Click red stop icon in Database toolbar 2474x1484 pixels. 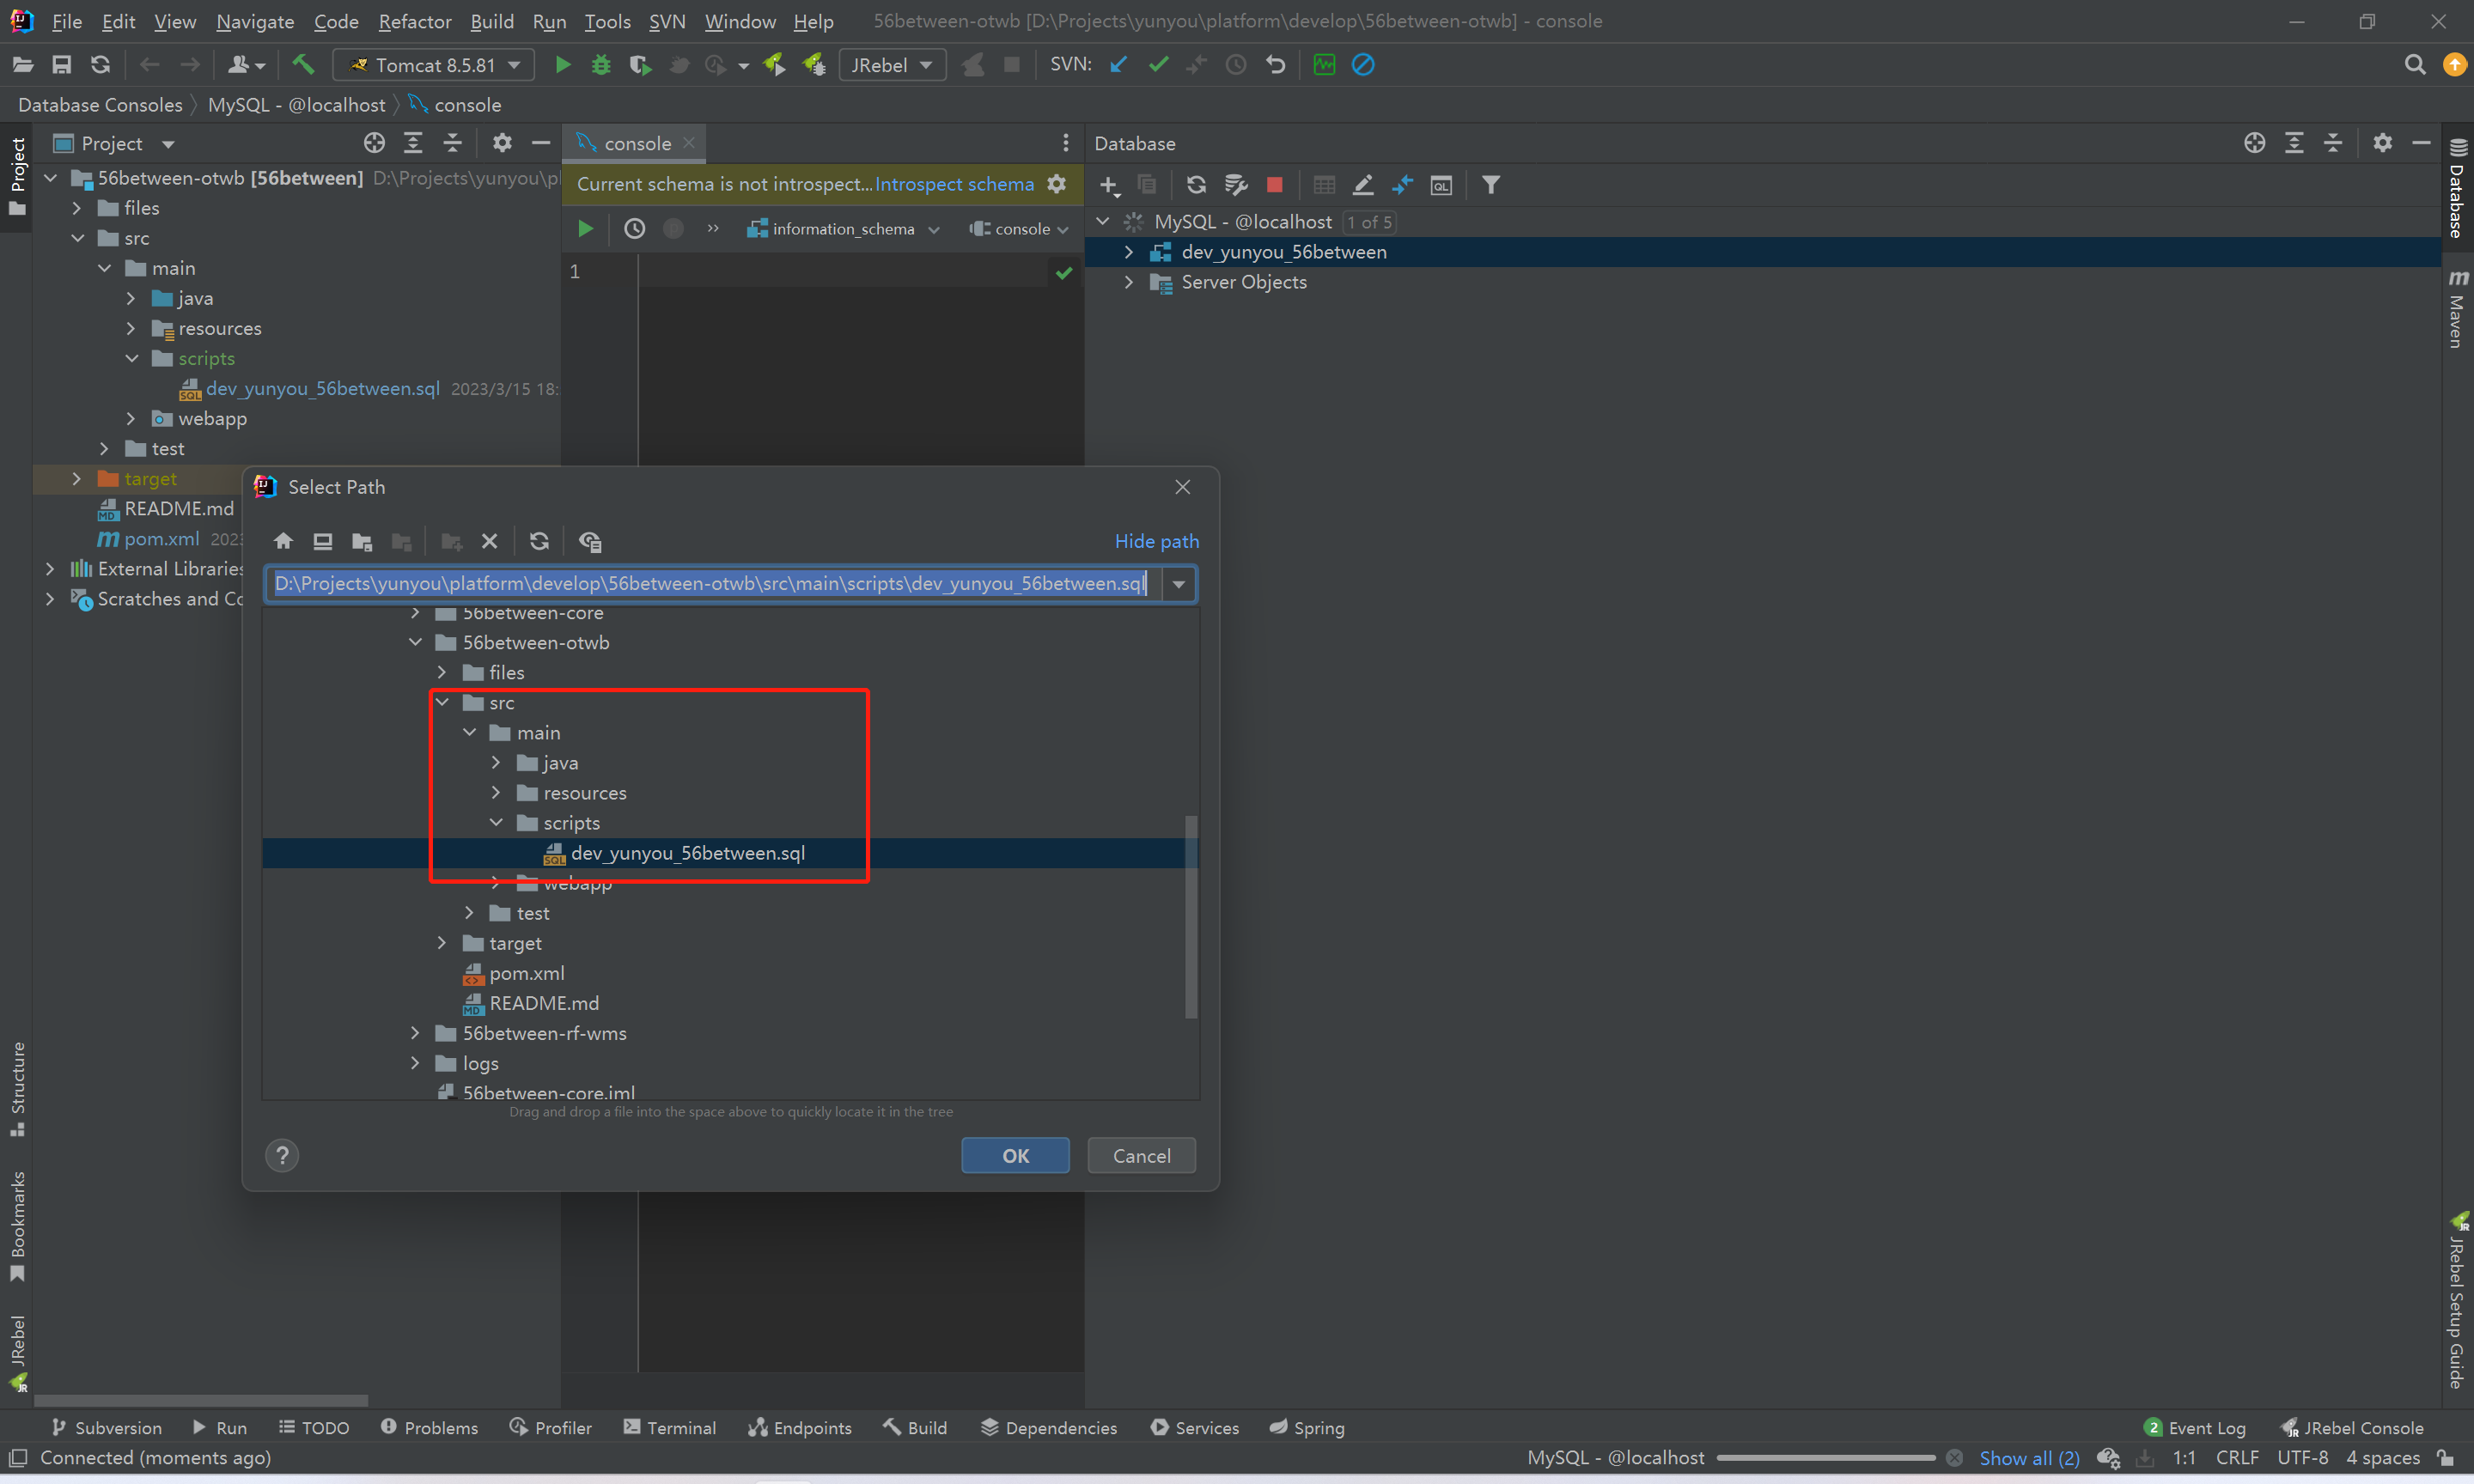click(x=1274, y=185)
